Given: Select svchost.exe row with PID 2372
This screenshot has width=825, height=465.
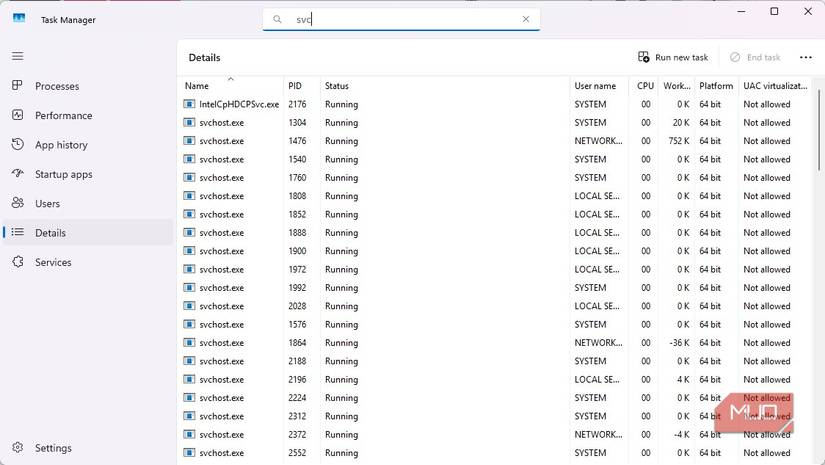Looking at the screenshot, I should [495, 434].
